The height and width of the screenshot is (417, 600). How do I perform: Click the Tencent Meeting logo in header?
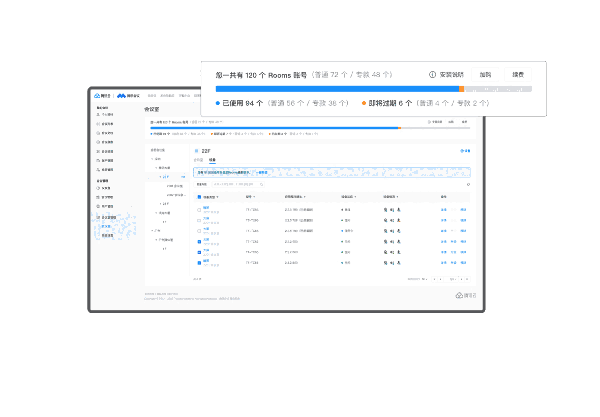click(x=128, y=96)
